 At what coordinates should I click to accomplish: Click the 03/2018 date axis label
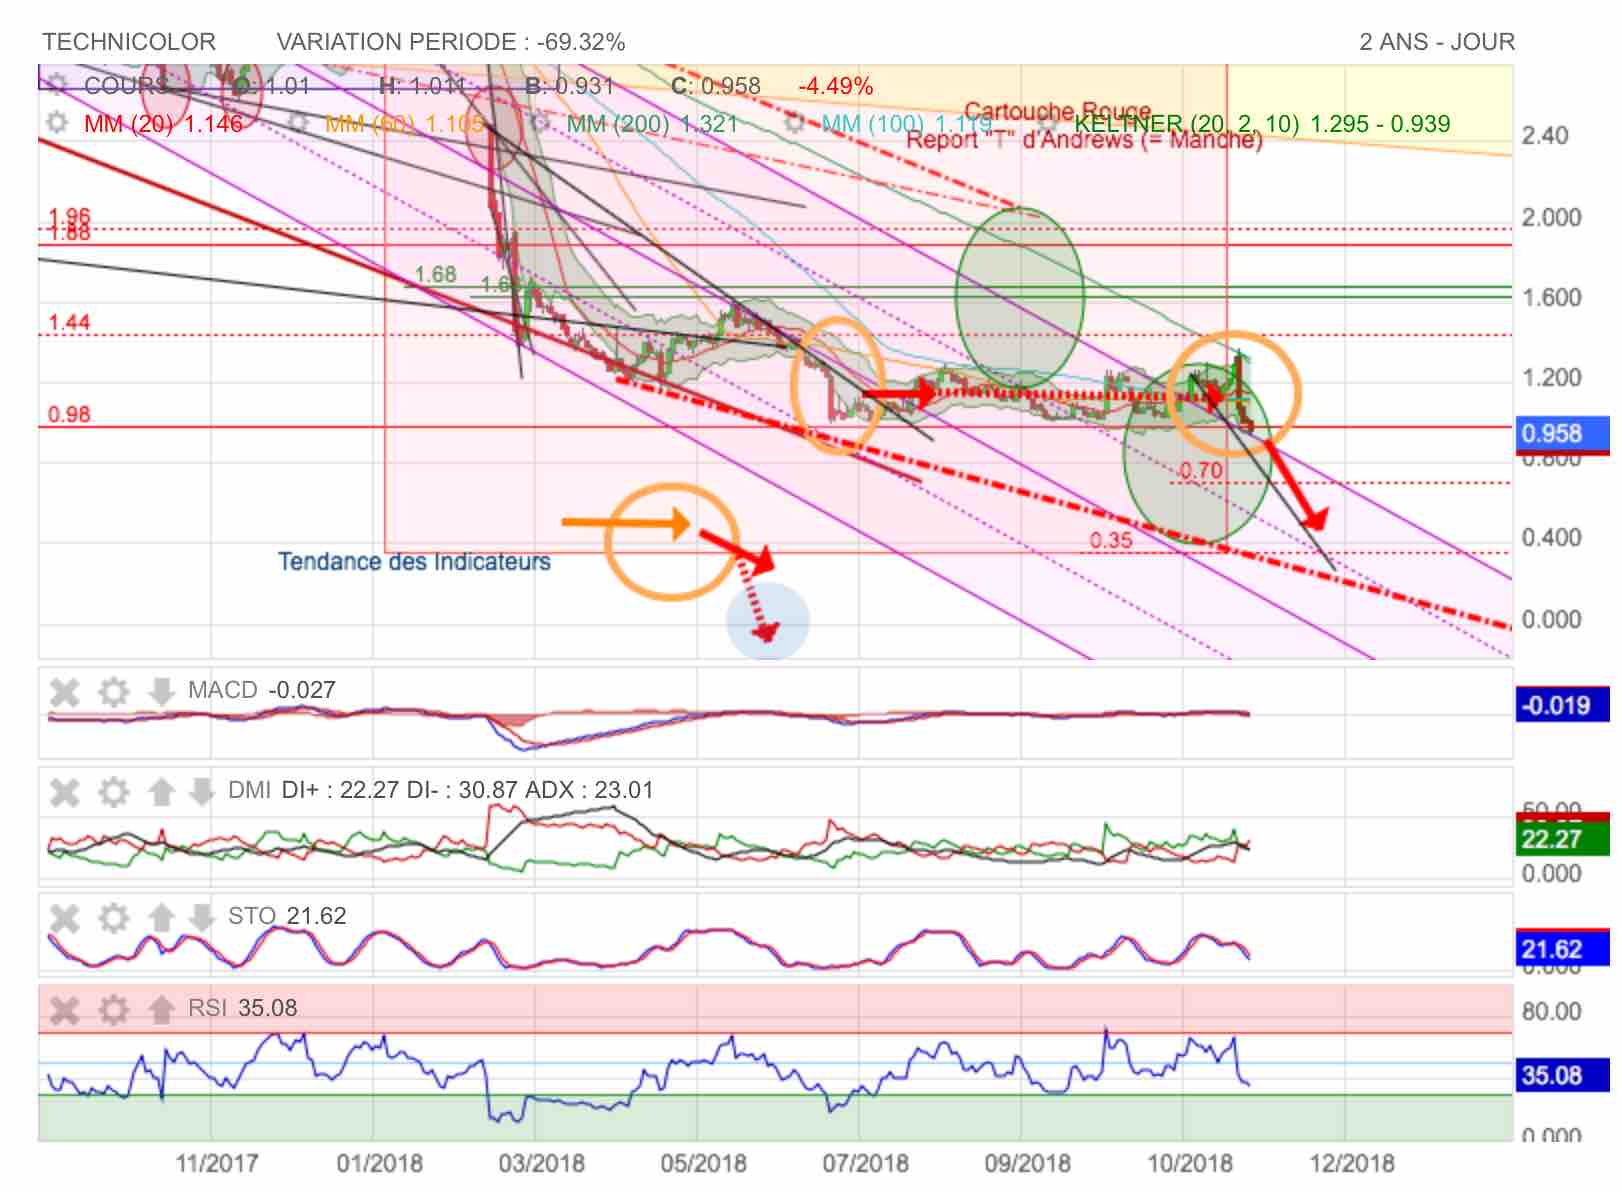click(x=542, y=1164)
